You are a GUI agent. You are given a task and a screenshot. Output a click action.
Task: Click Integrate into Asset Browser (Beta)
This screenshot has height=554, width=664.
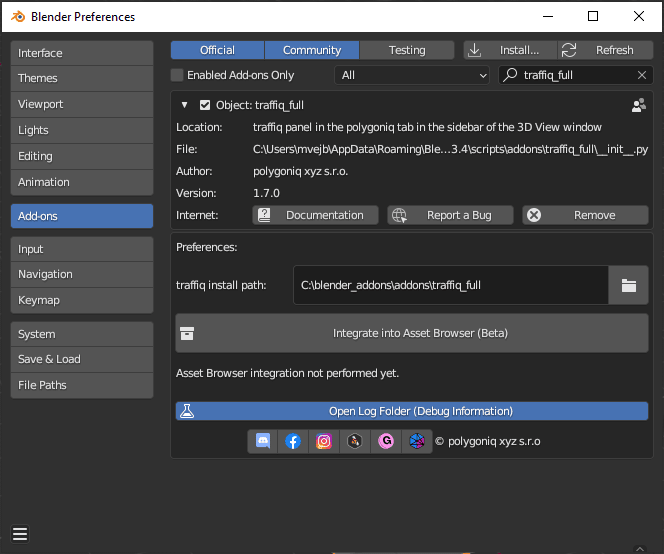tap(411, 333)
